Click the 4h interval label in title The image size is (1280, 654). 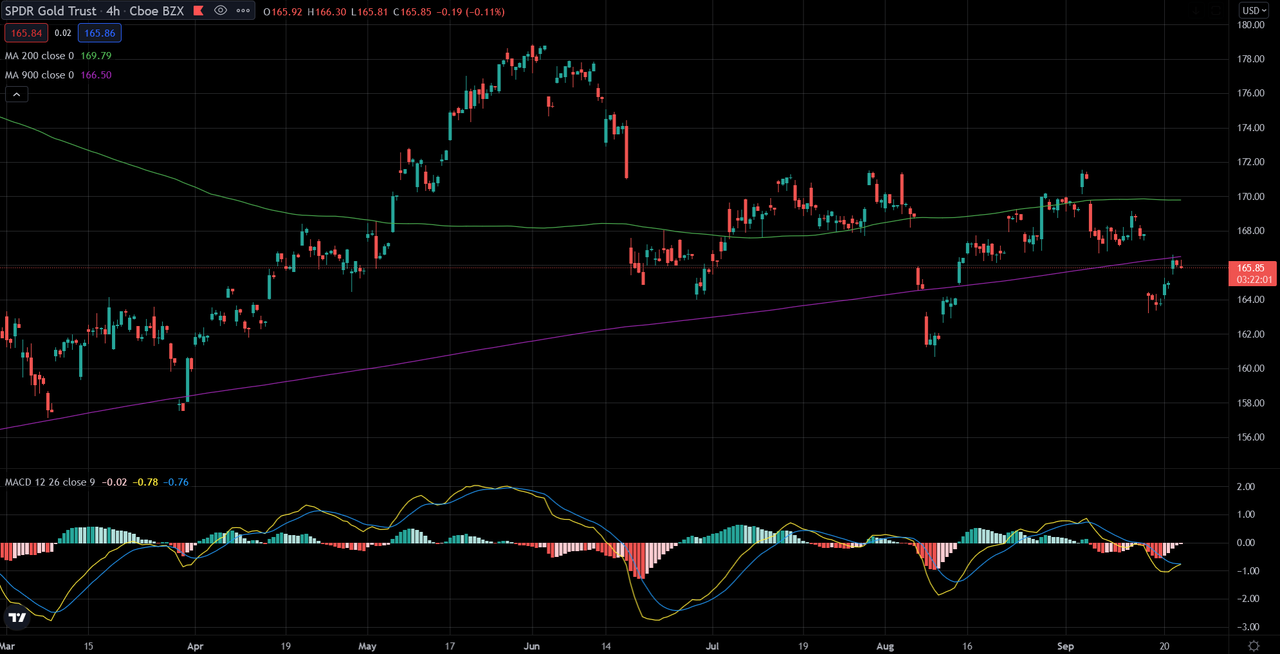(115, 11)
